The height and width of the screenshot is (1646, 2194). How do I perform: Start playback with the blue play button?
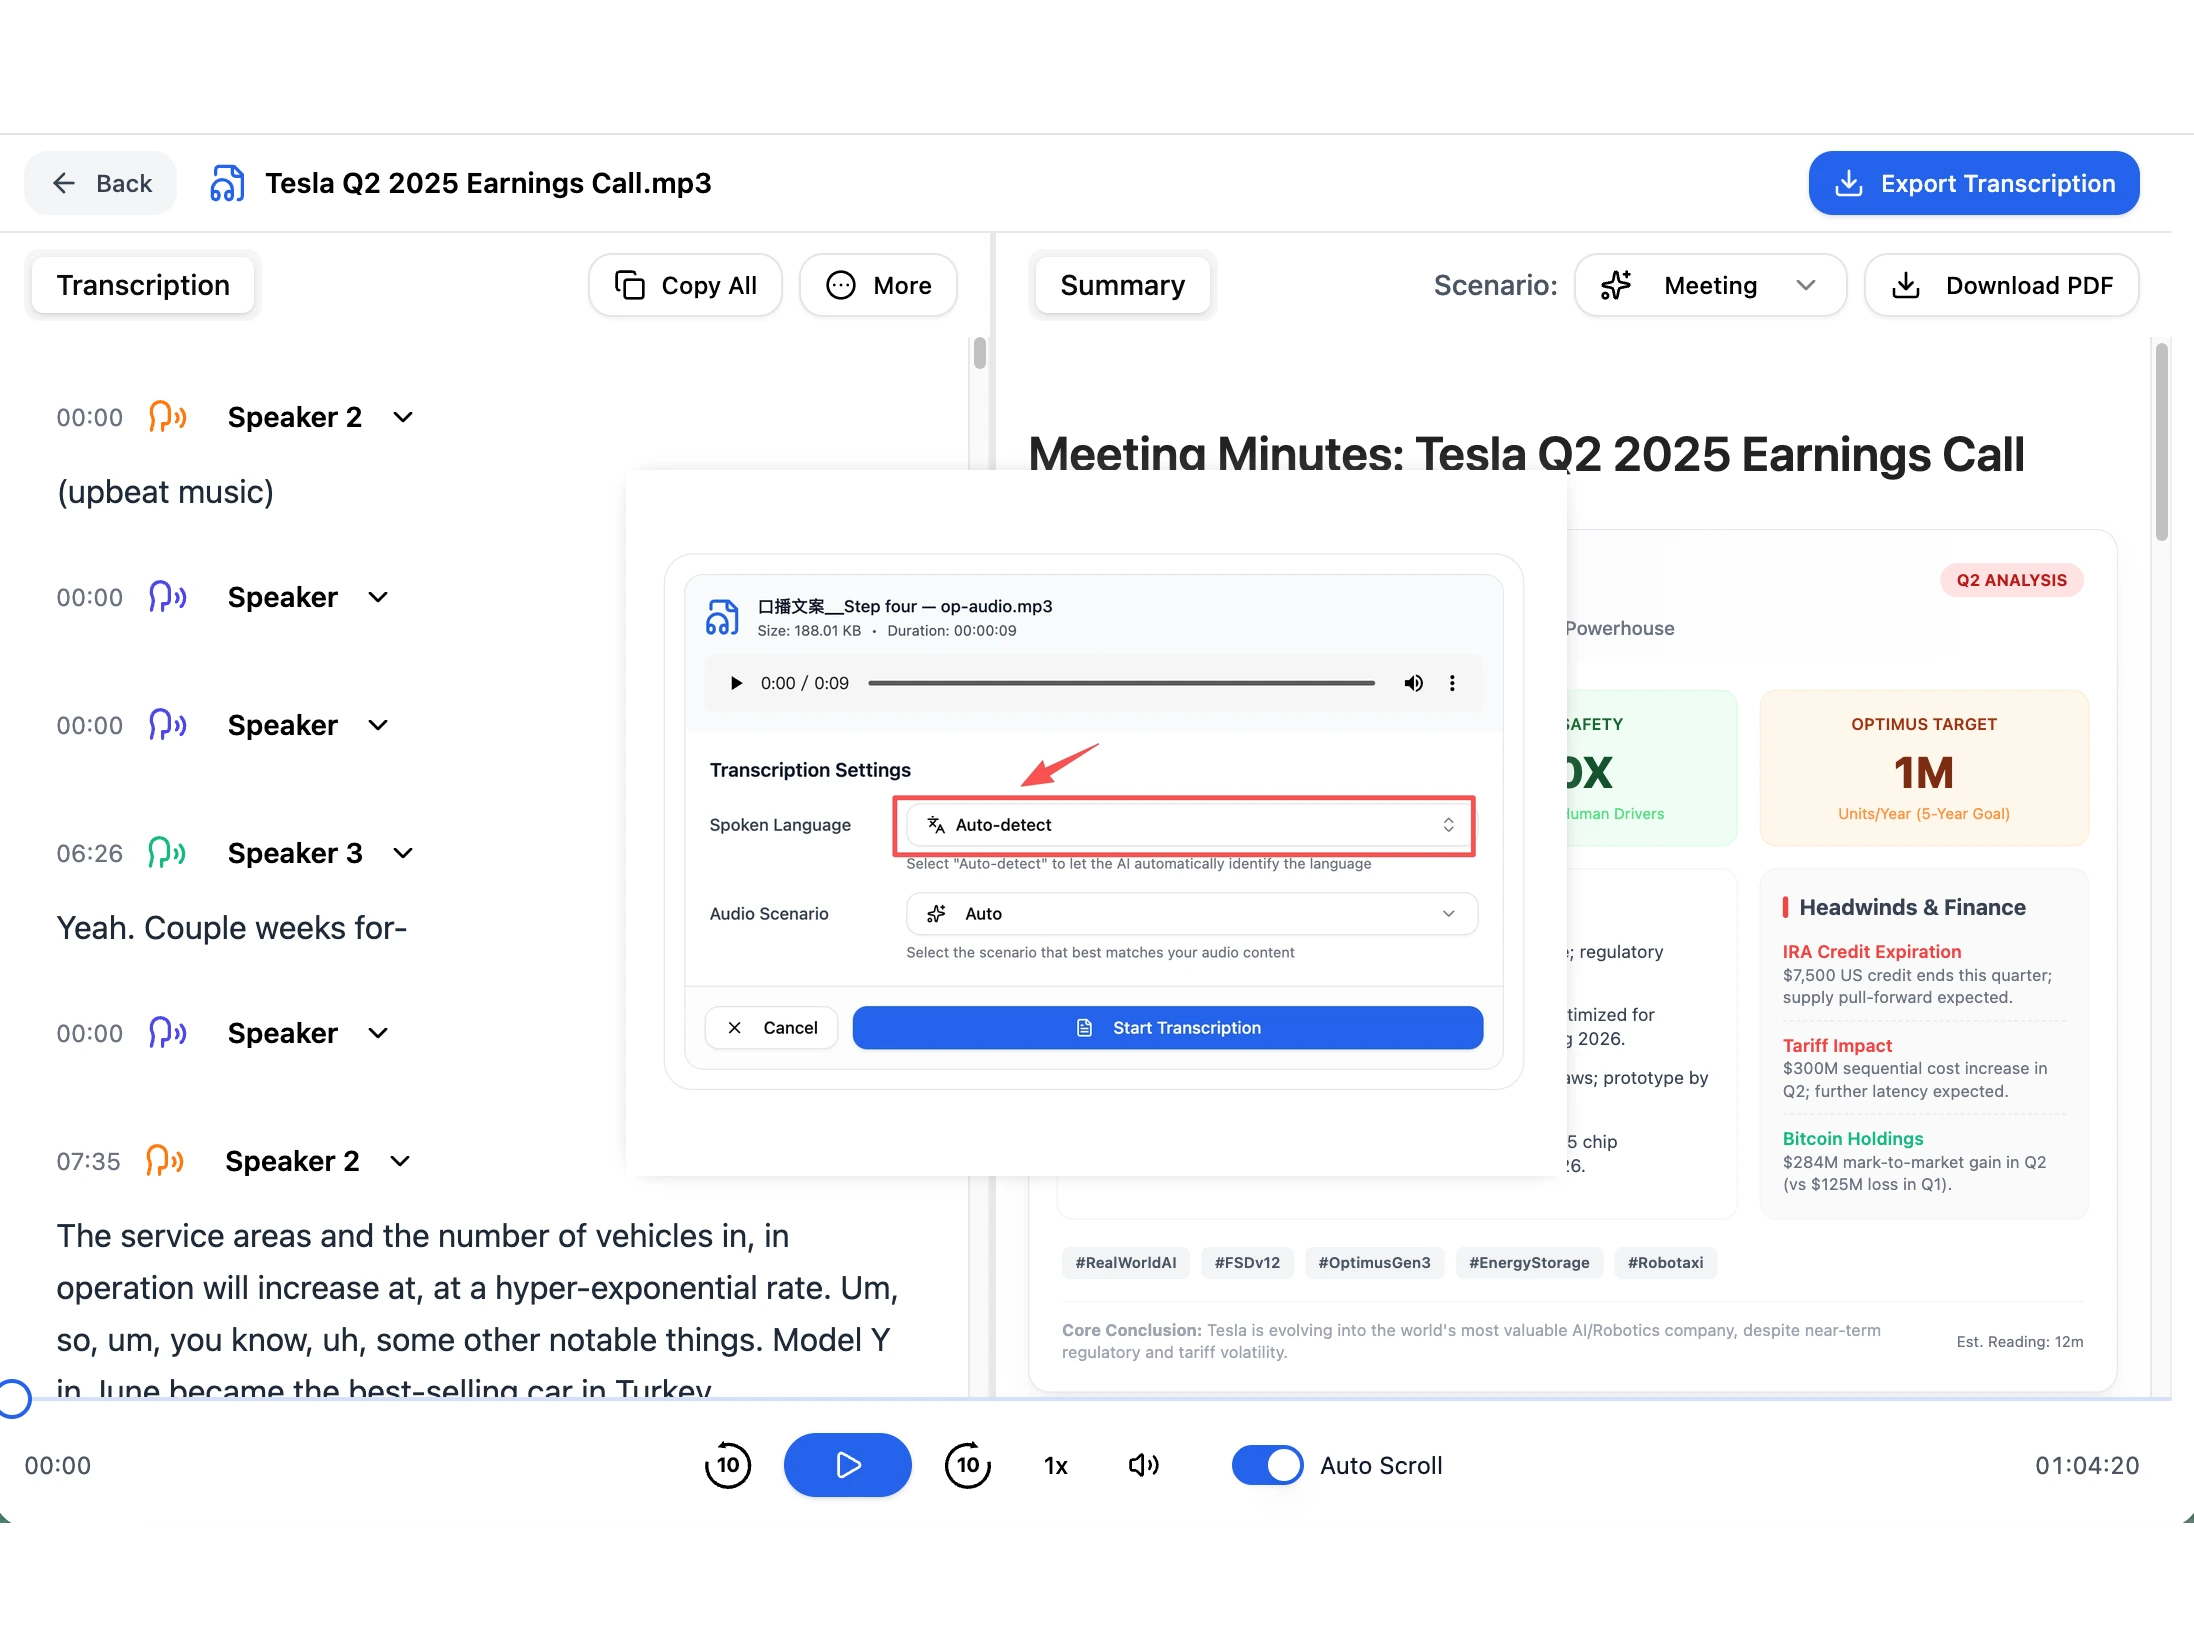847,1465
